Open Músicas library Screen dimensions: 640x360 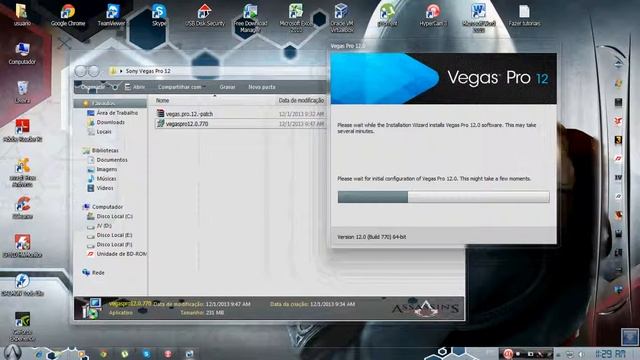pos(106,178)
